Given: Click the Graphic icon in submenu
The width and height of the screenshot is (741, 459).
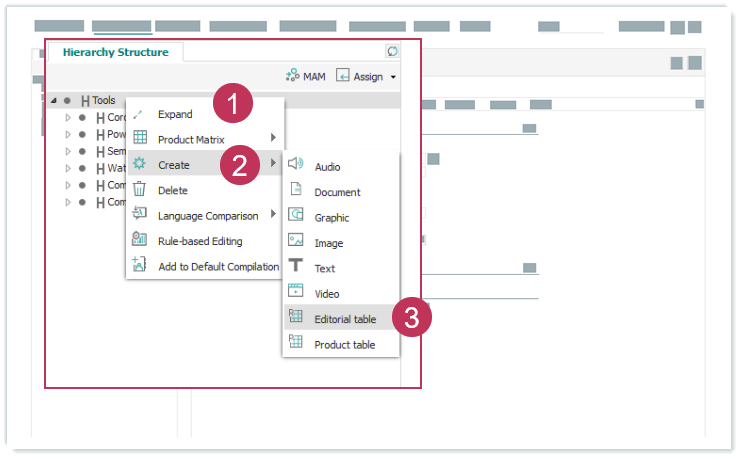Looking at the screenshot, I should coord(295,216).
